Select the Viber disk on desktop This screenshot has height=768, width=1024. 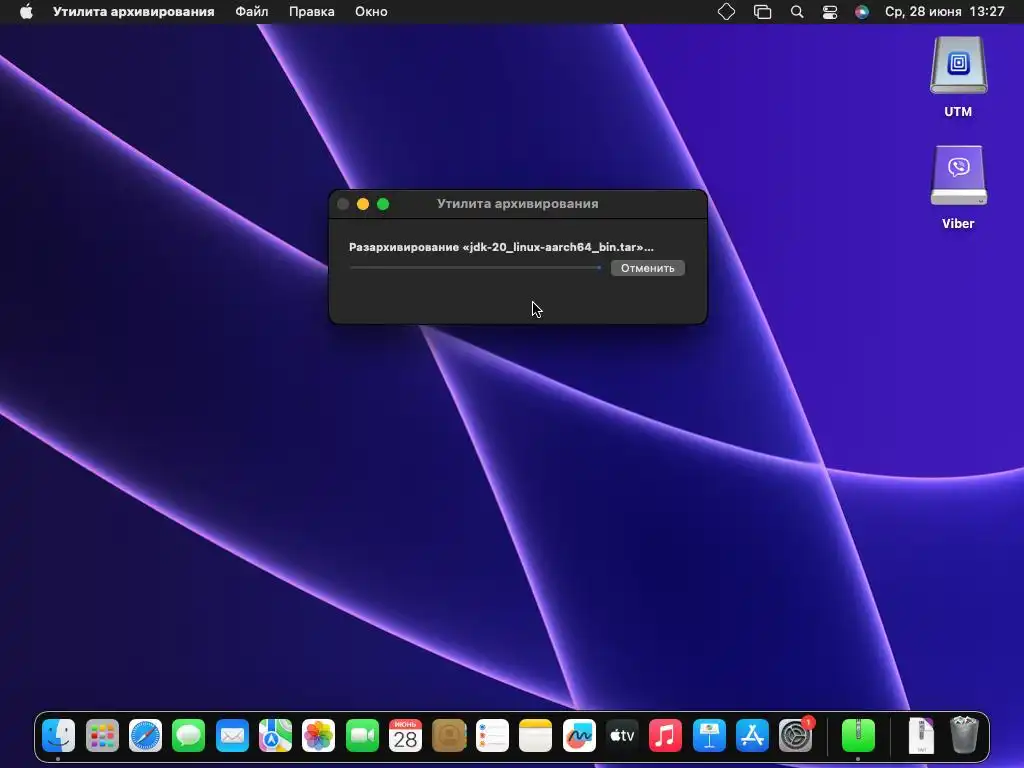coord(958,188)
